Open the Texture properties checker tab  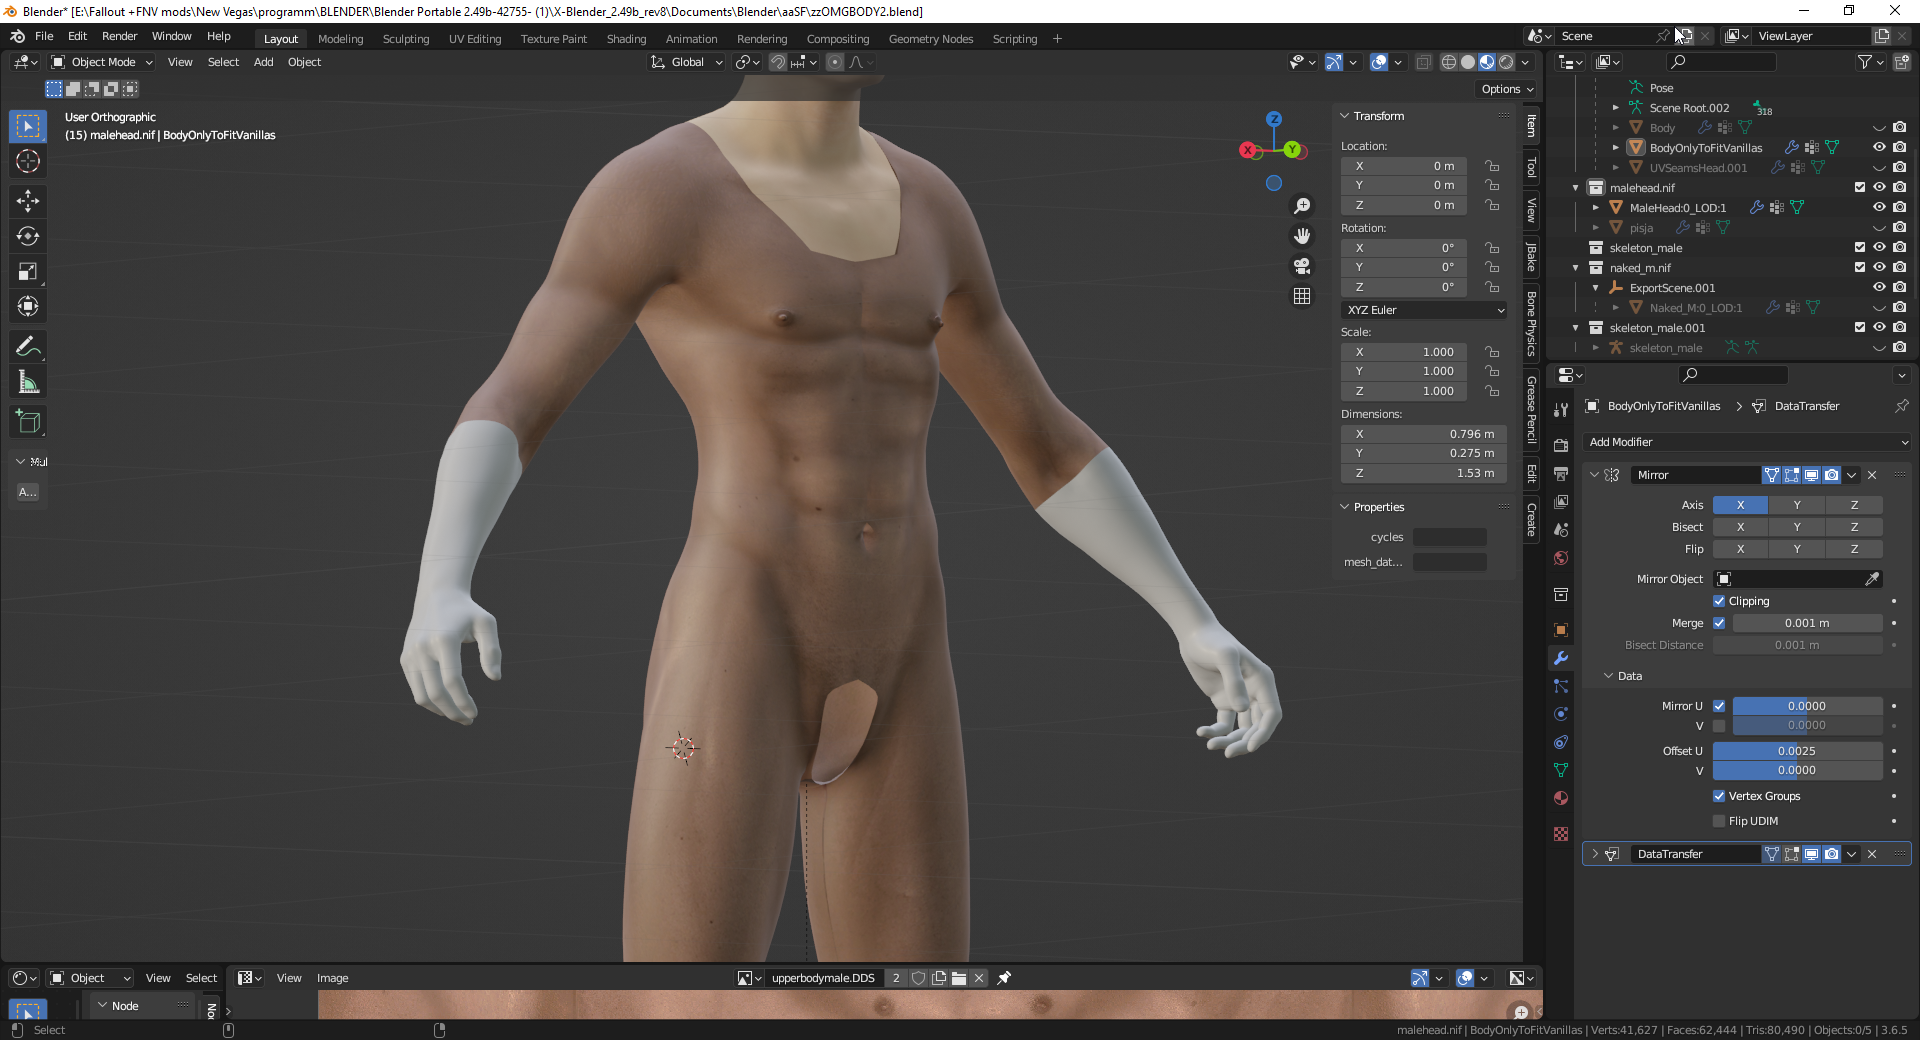[x=1561, y=834]
